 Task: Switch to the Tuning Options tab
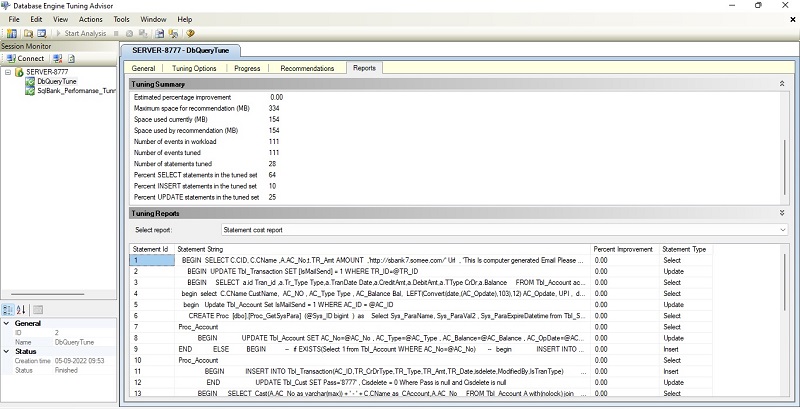[194, 68]
